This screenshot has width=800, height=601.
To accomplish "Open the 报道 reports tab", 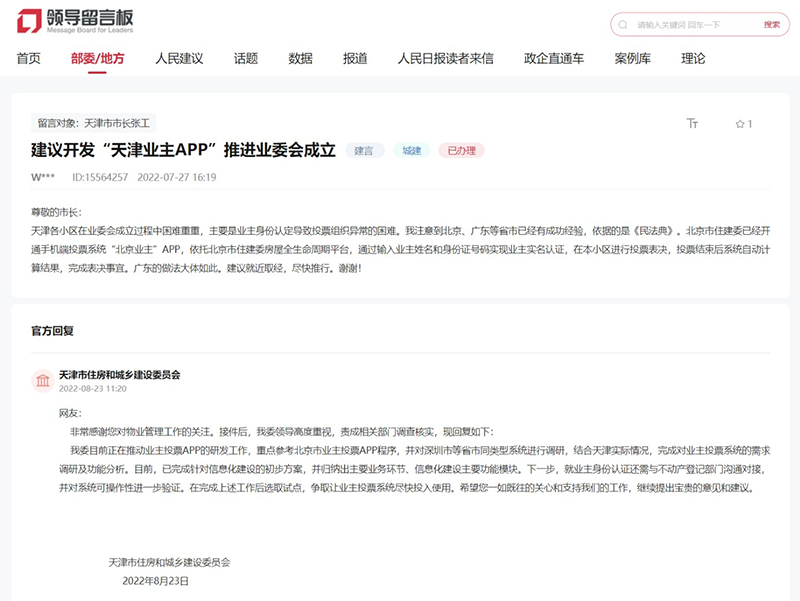I will pos(355,58).
